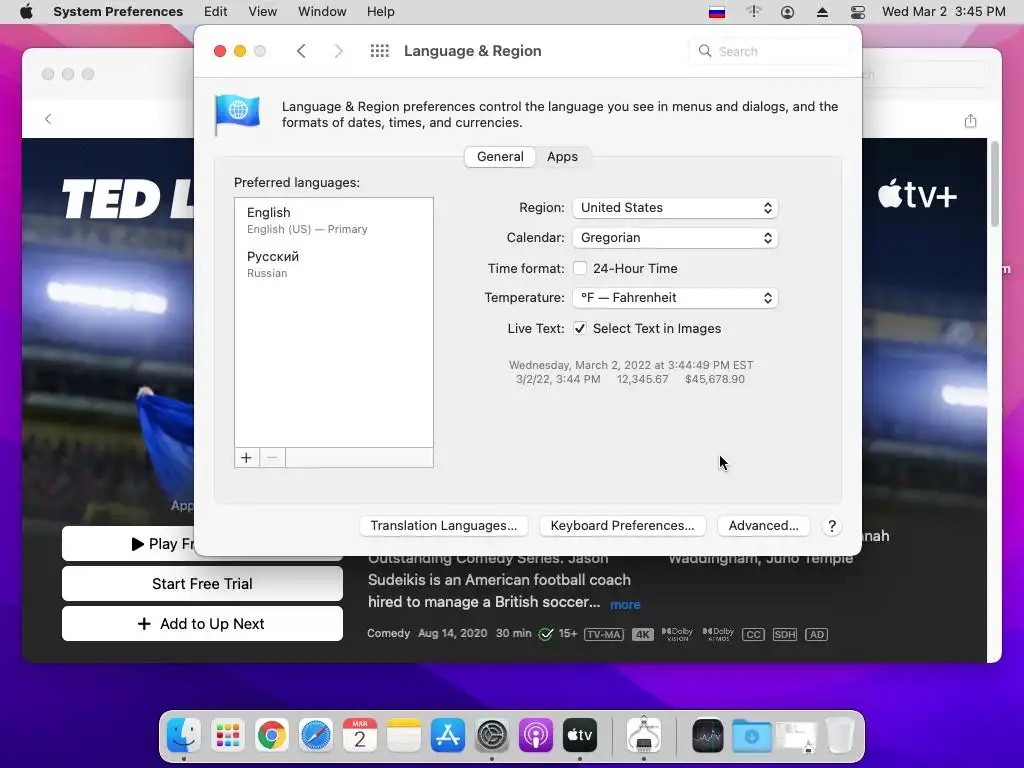Select Русский in preferred languages list
The height and width of the screenshot is (768, 1024).
coord(334,264)
